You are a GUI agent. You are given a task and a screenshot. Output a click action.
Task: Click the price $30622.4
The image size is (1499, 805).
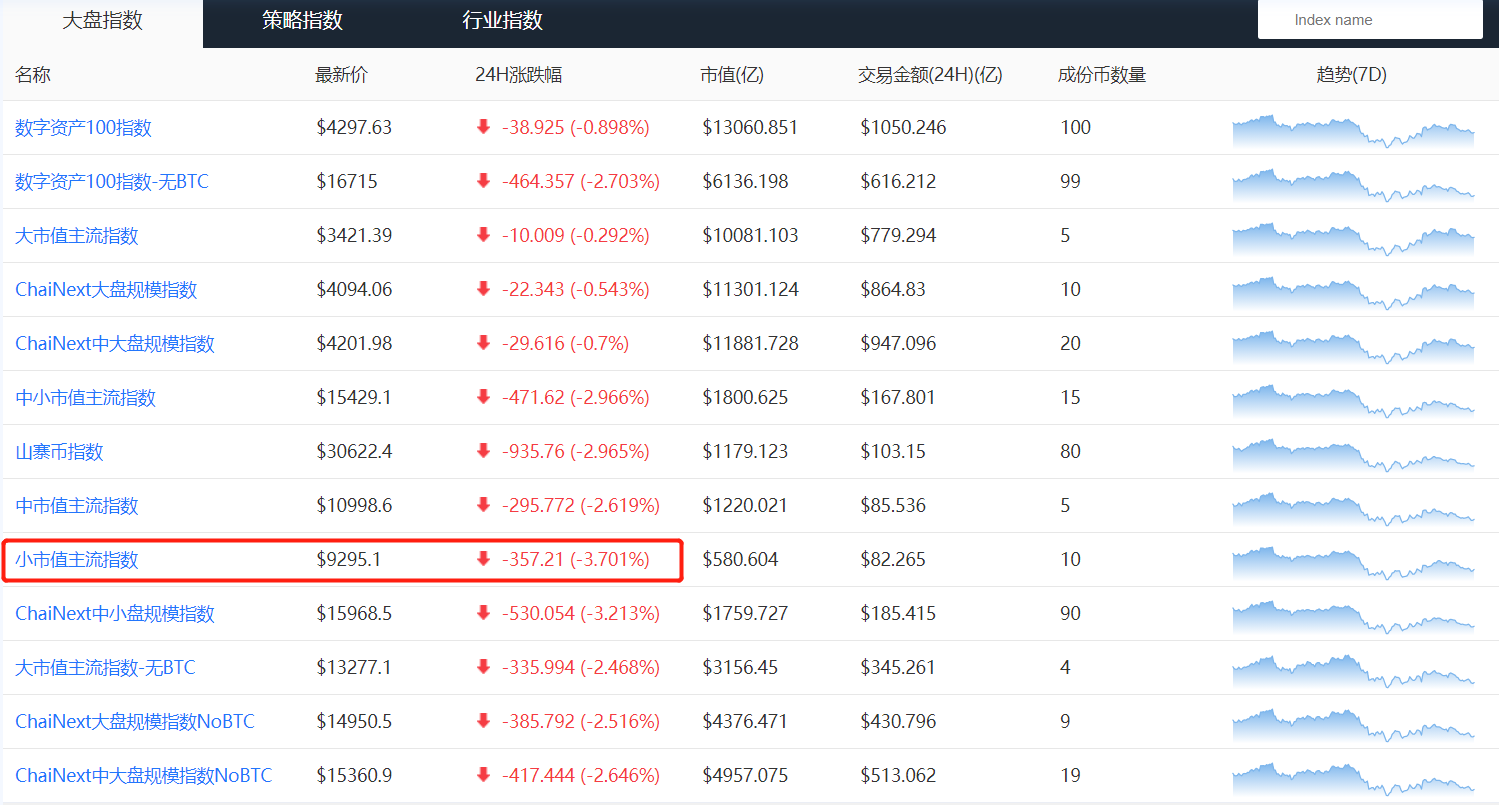(x=354, y=452)
